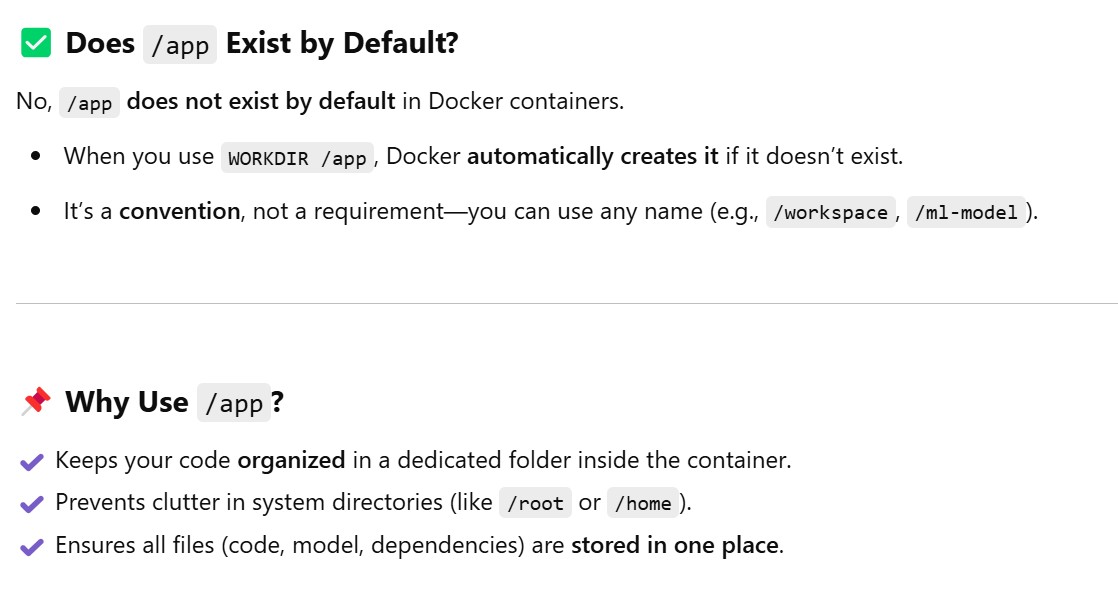1118x614 pixels.
Task: Click the '/home' inline code chip
Action: [642, 504]
